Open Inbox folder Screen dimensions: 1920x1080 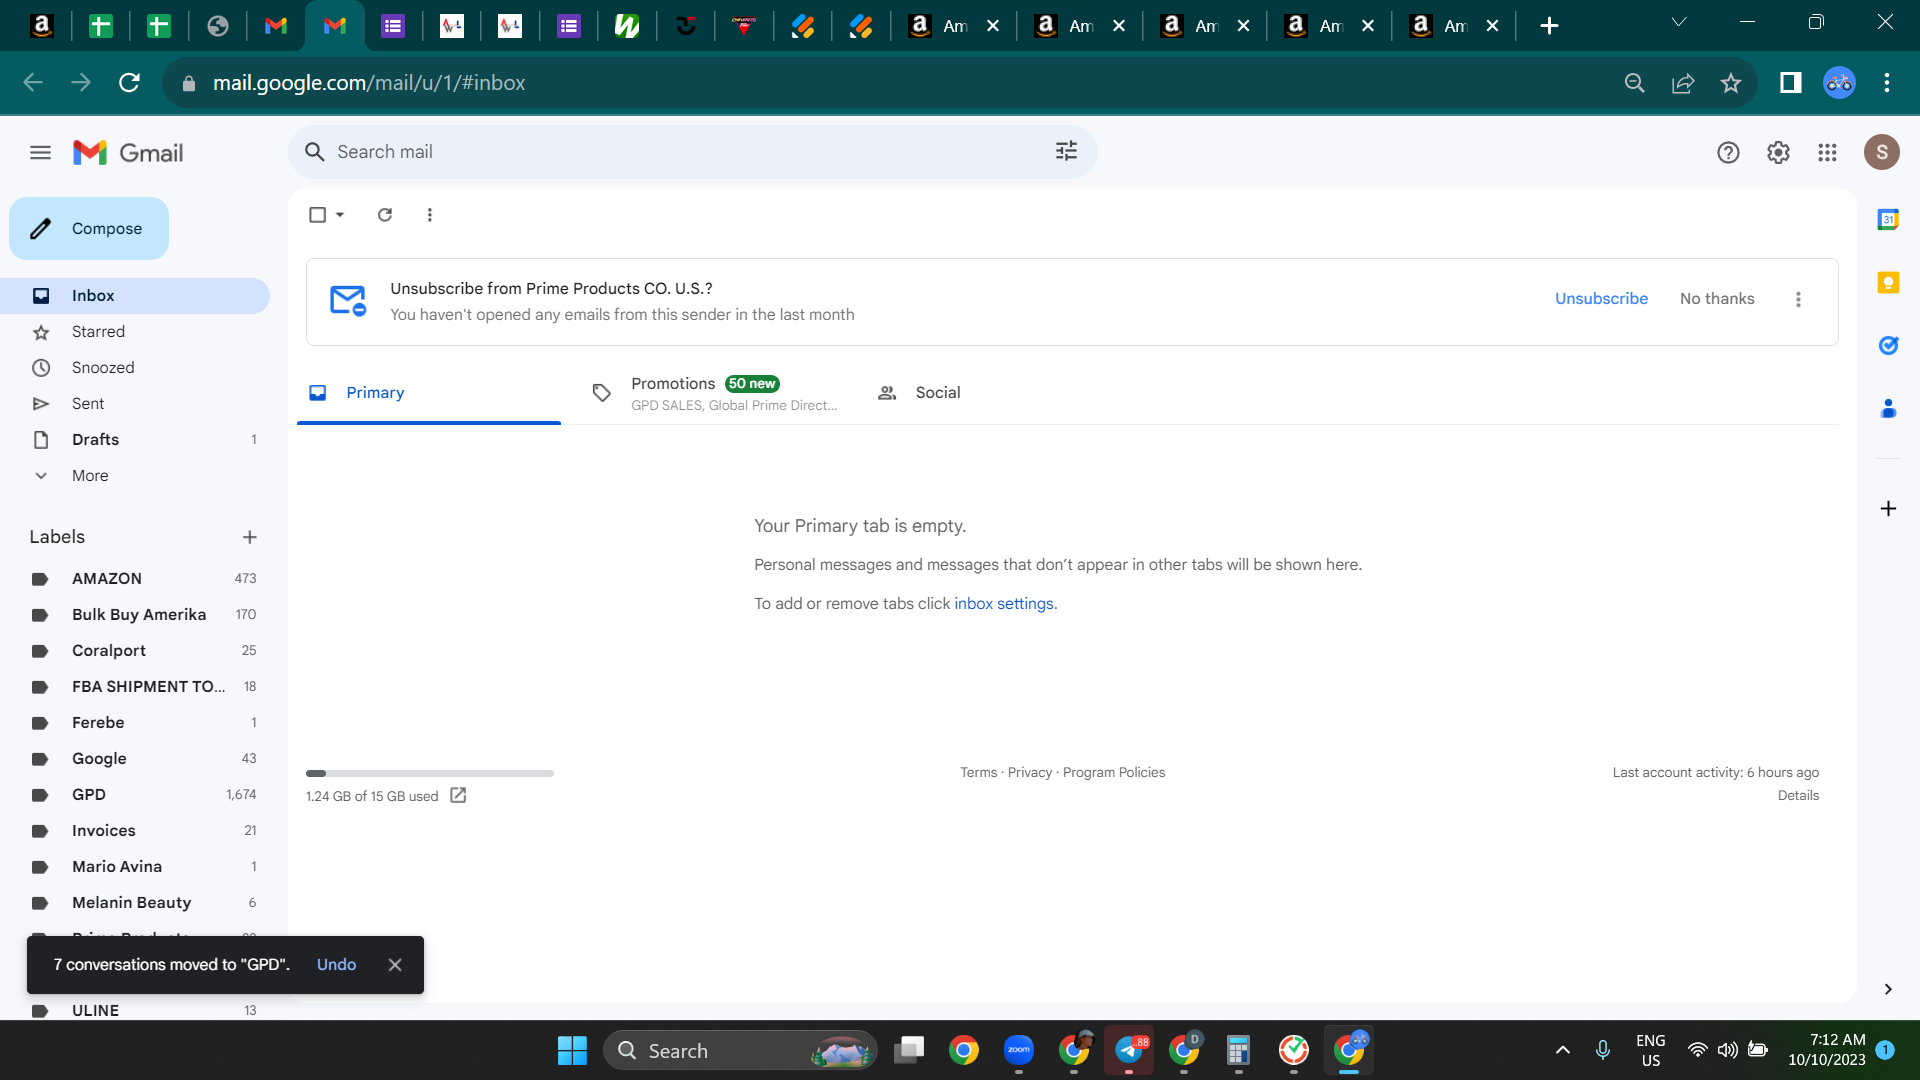[135, 296]
